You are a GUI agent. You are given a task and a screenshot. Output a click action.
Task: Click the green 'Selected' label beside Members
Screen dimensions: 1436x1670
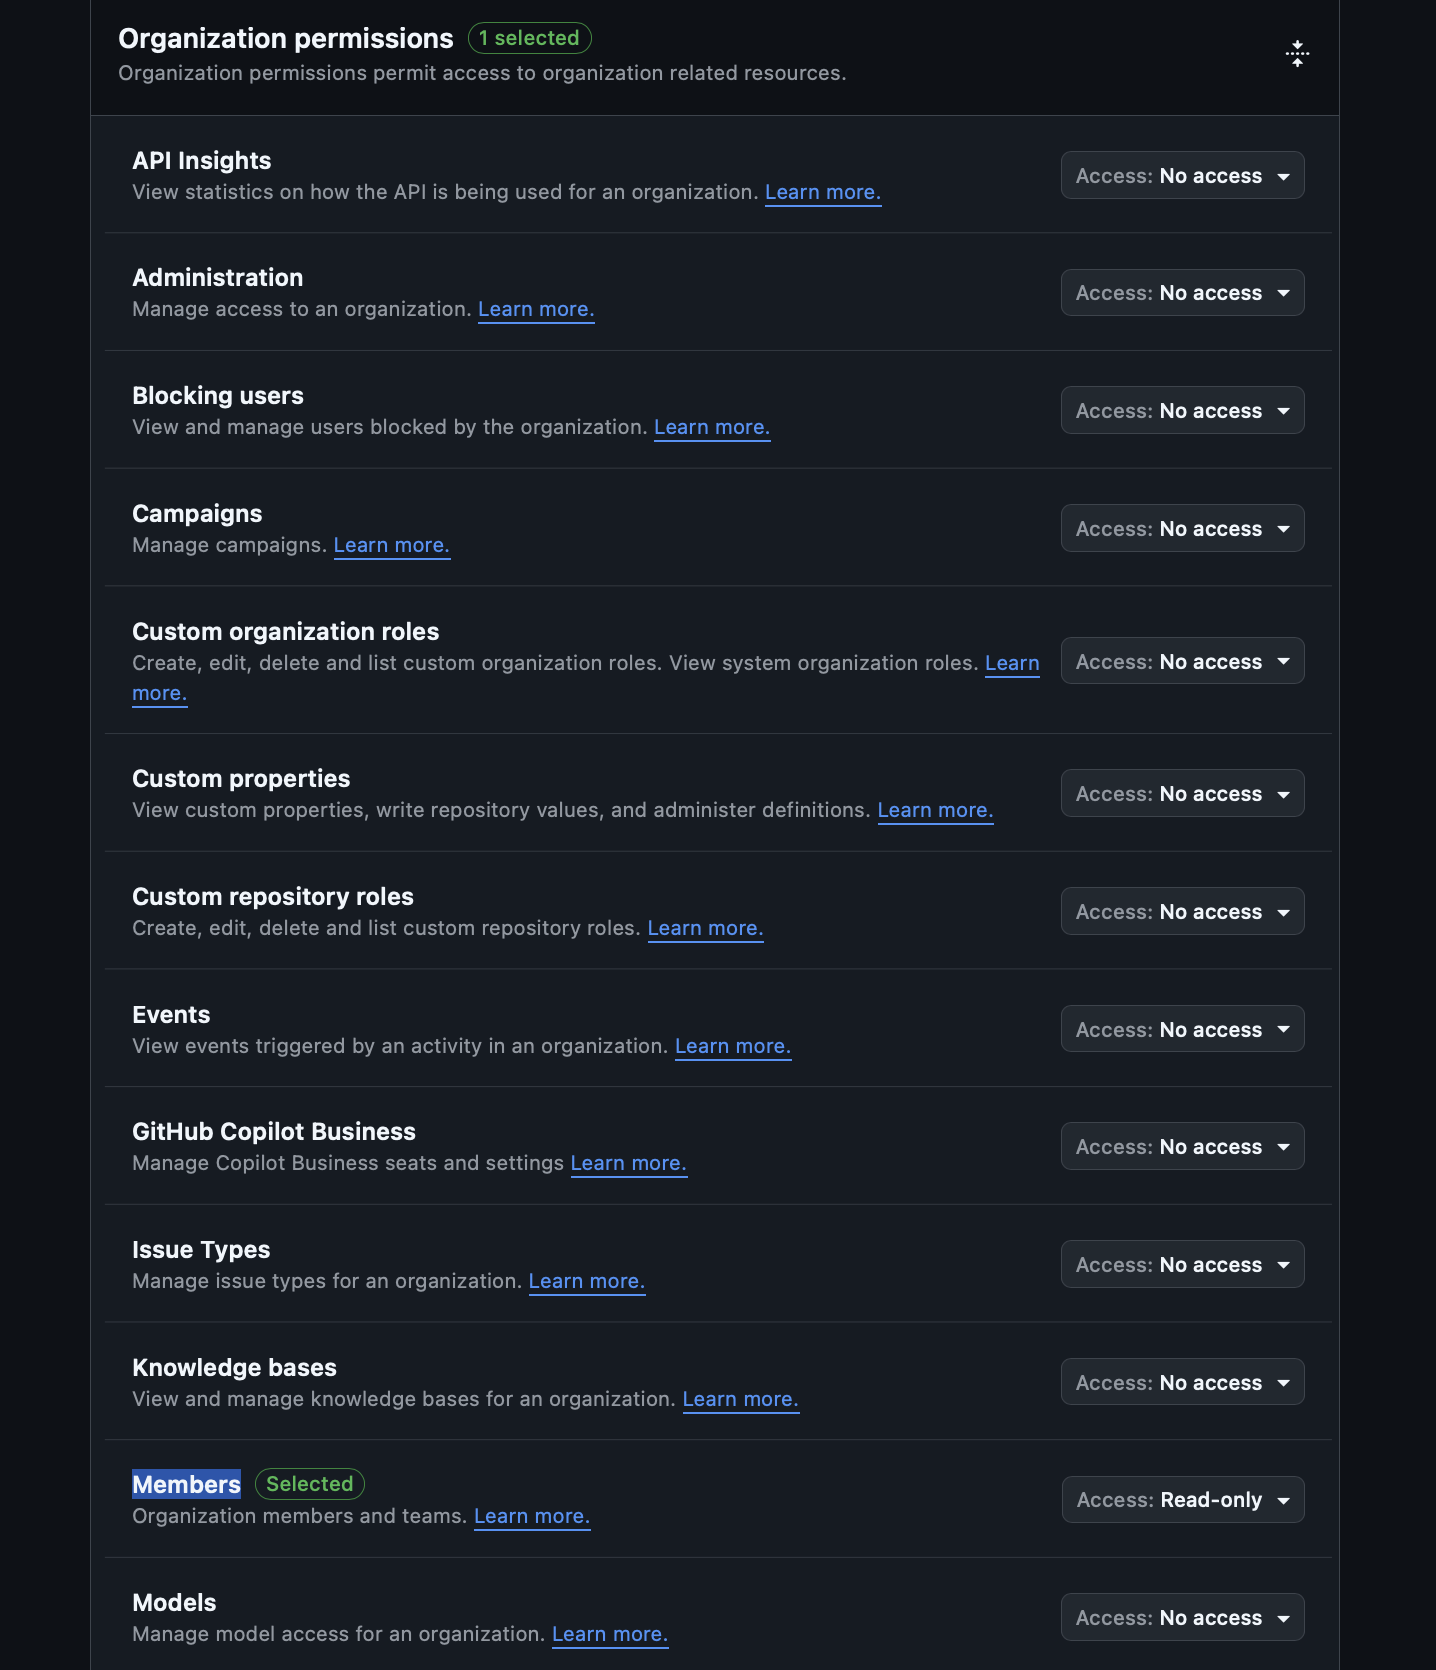tap(310, 1484)
